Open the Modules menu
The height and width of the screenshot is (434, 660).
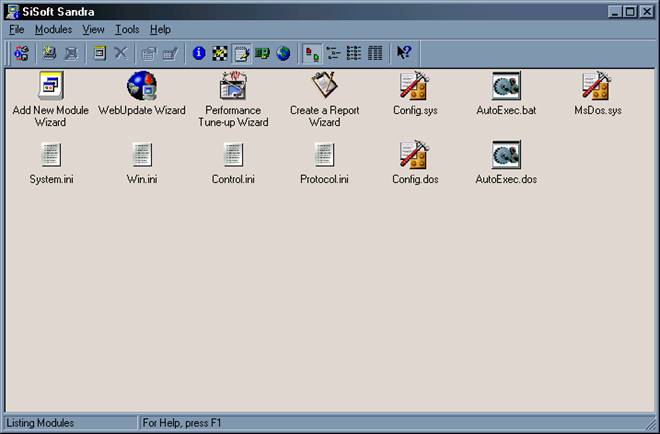(53, 29)
